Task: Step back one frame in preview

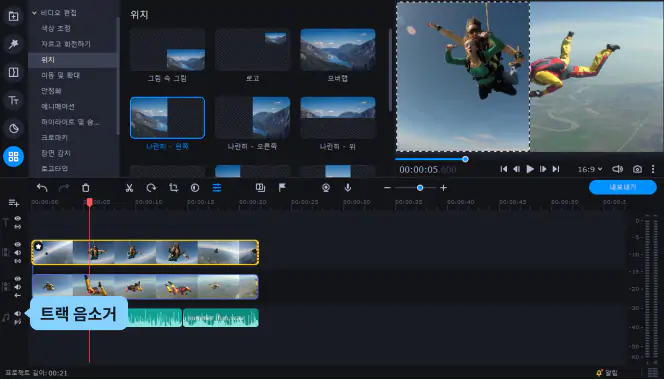Action: (517, 169)
